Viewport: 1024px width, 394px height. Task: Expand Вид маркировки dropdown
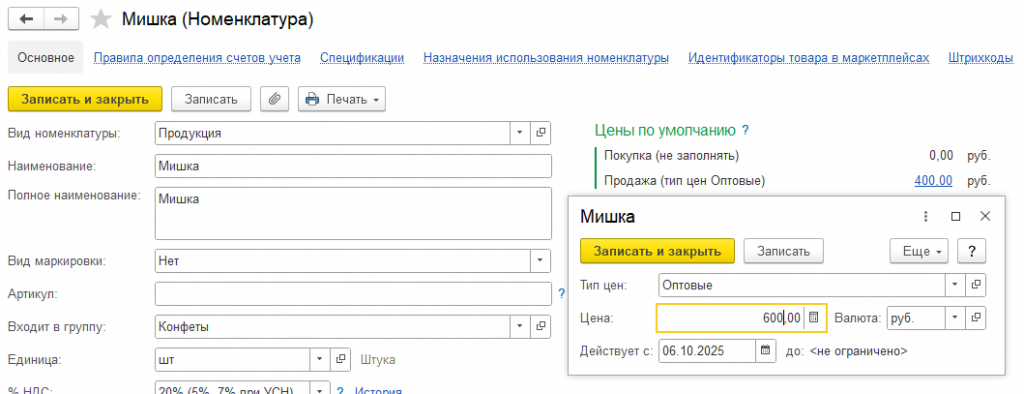(x=541, y=261)
